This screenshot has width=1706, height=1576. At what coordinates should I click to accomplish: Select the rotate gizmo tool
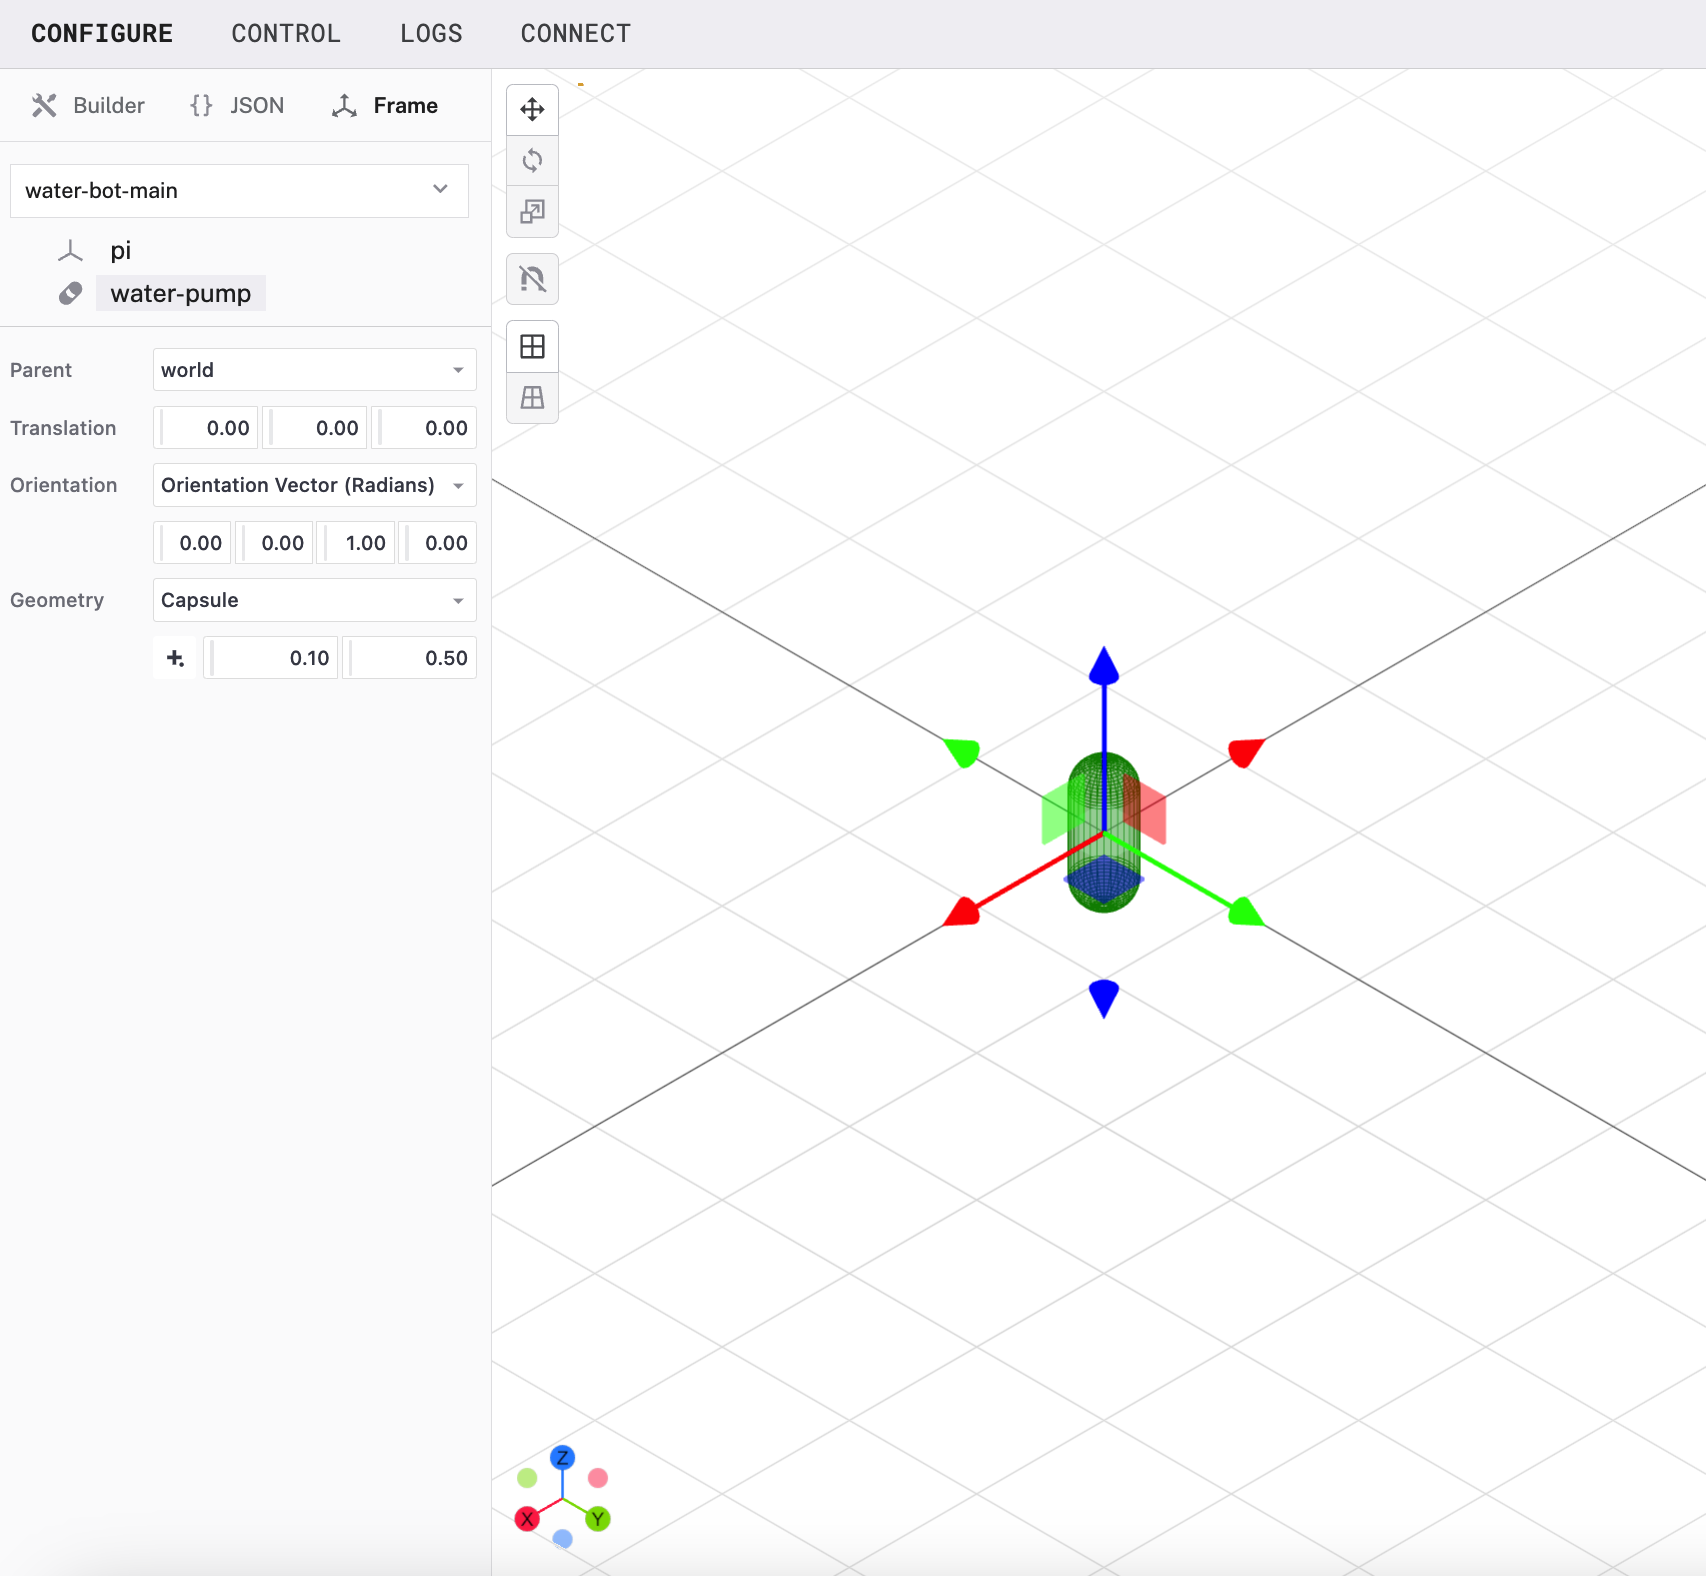click(532, 160)
